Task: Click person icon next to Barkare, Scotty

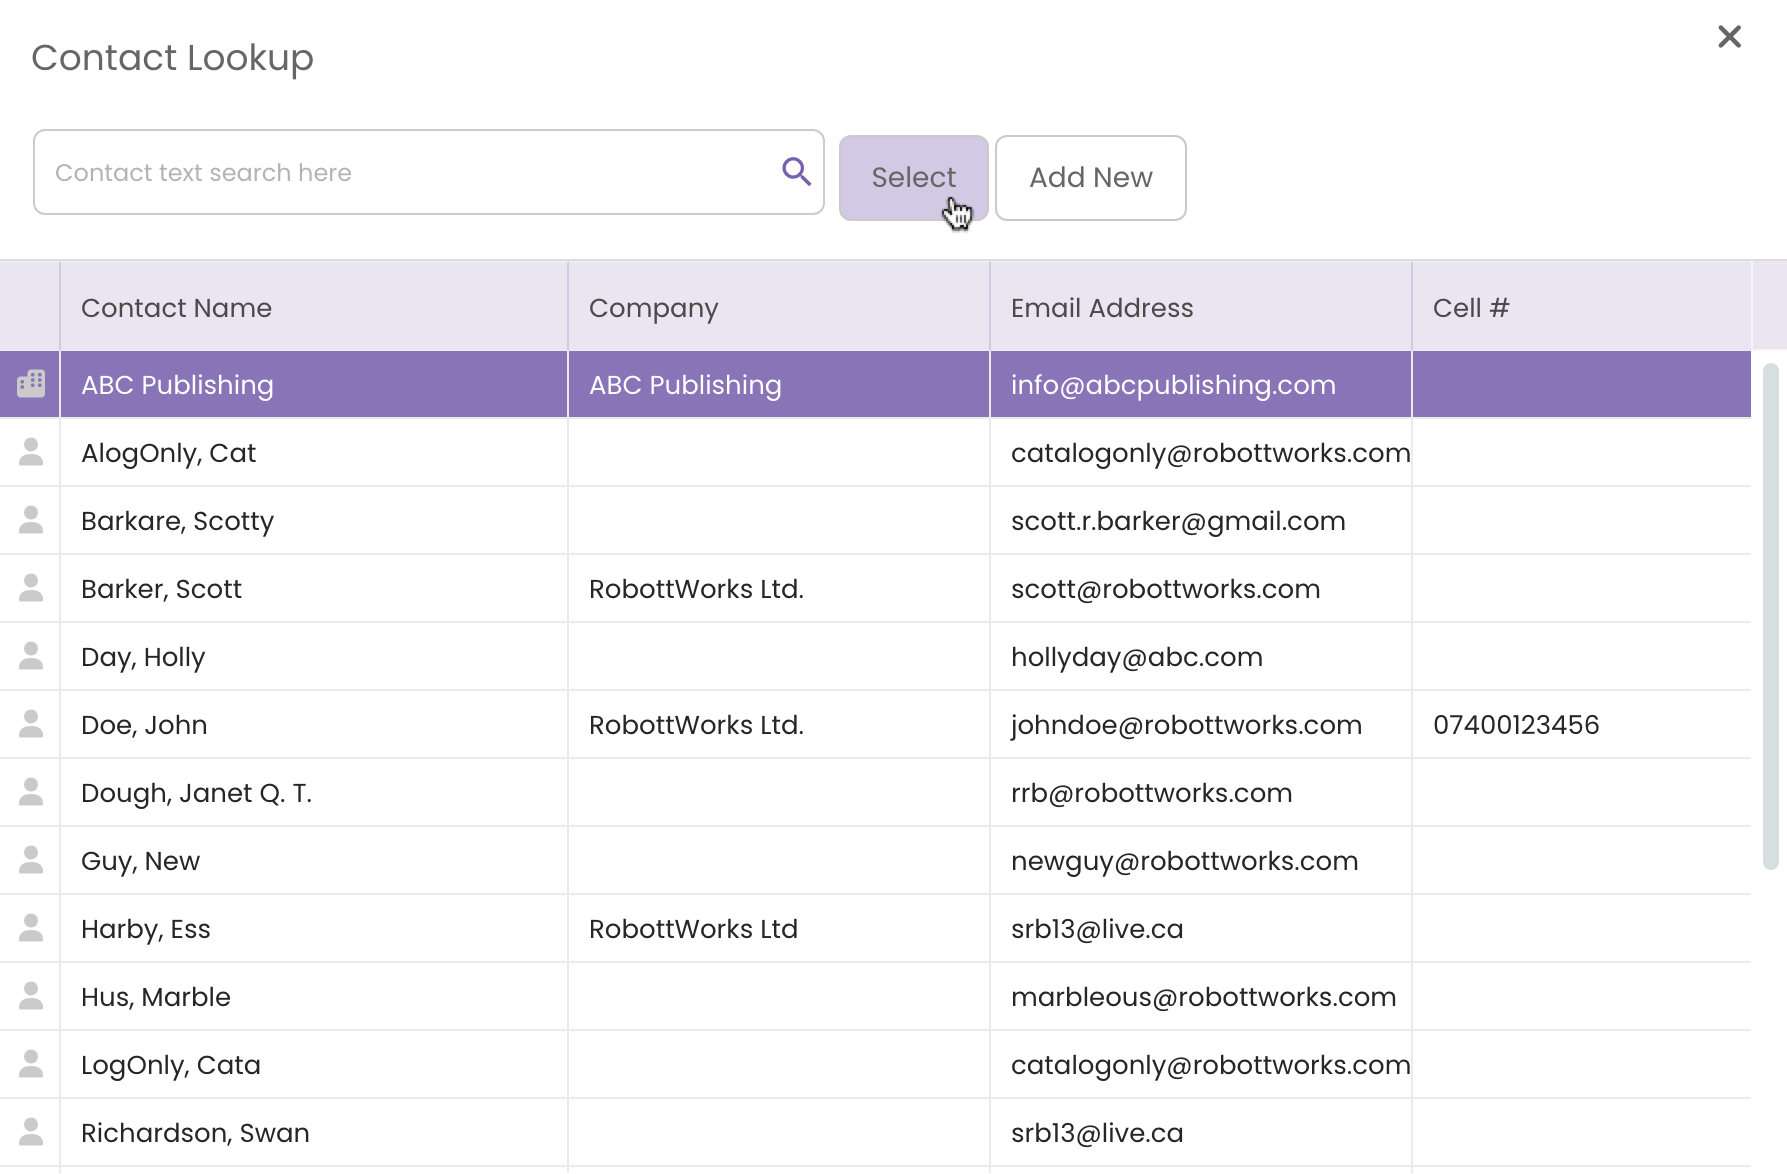Action: [31, 520]
